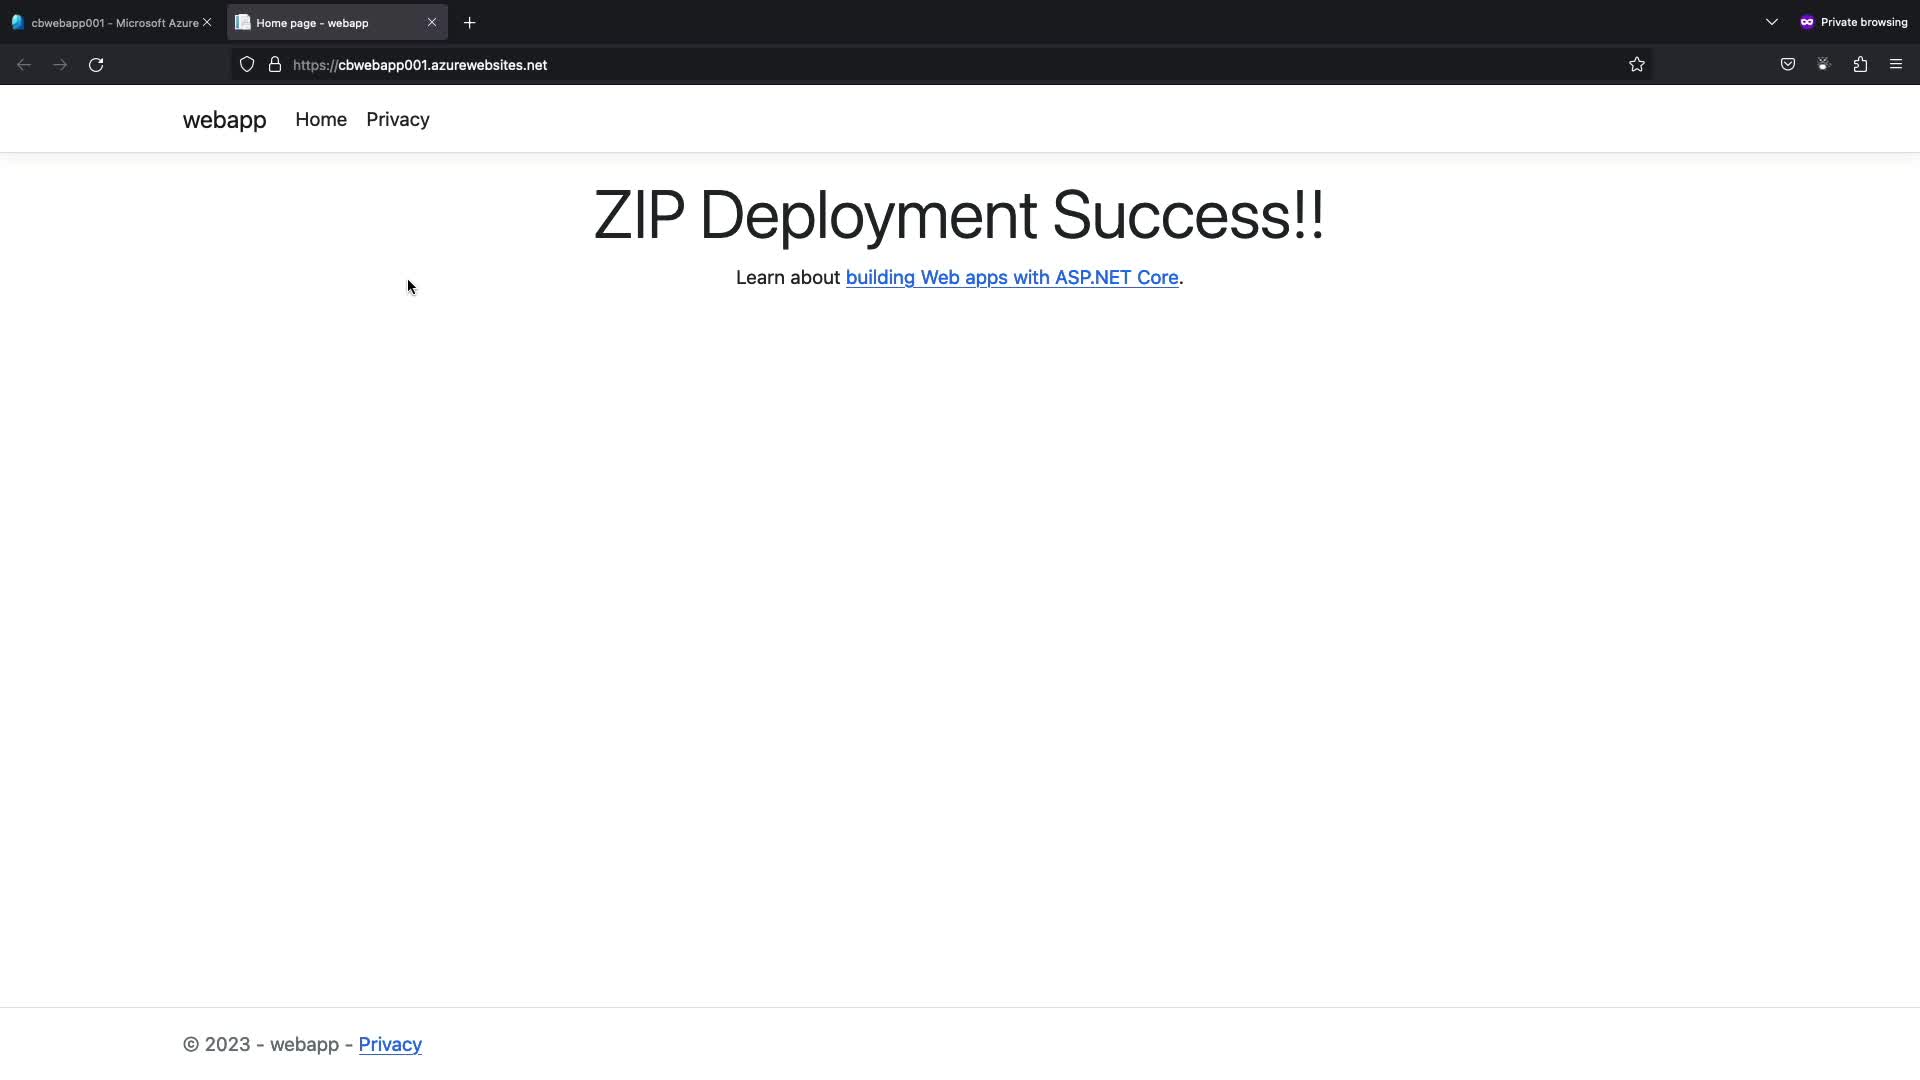Viewport: 1920px width, 1080px height.
Task: Open the tracking protection shield icon
Action: click(247, 65)
